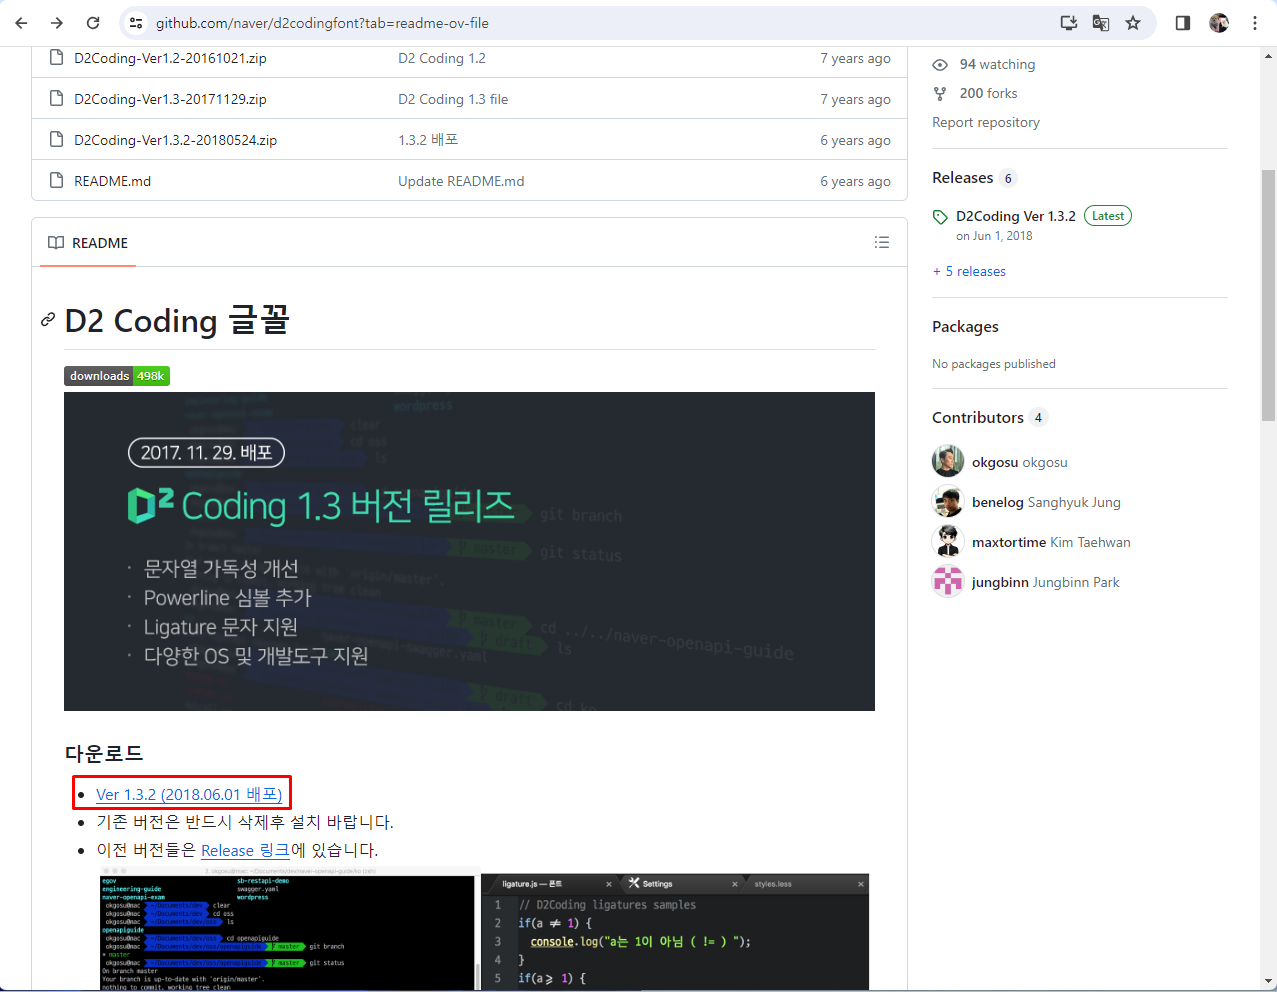Click the page reload icon
The height and width of the screenshot is (992, 1277).
coord(95,22)
